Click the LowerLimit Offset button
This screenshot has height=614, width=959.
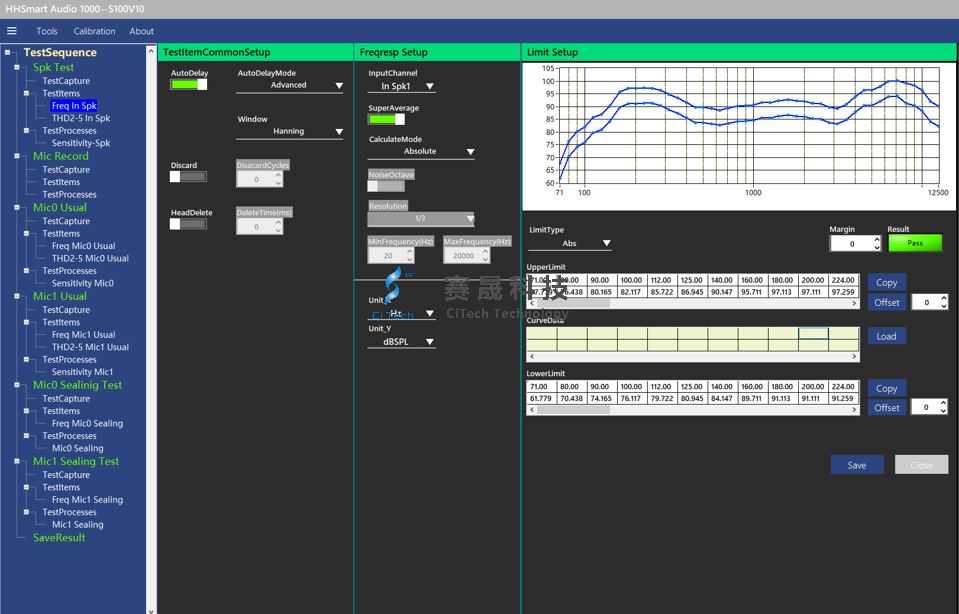(886, 408)
